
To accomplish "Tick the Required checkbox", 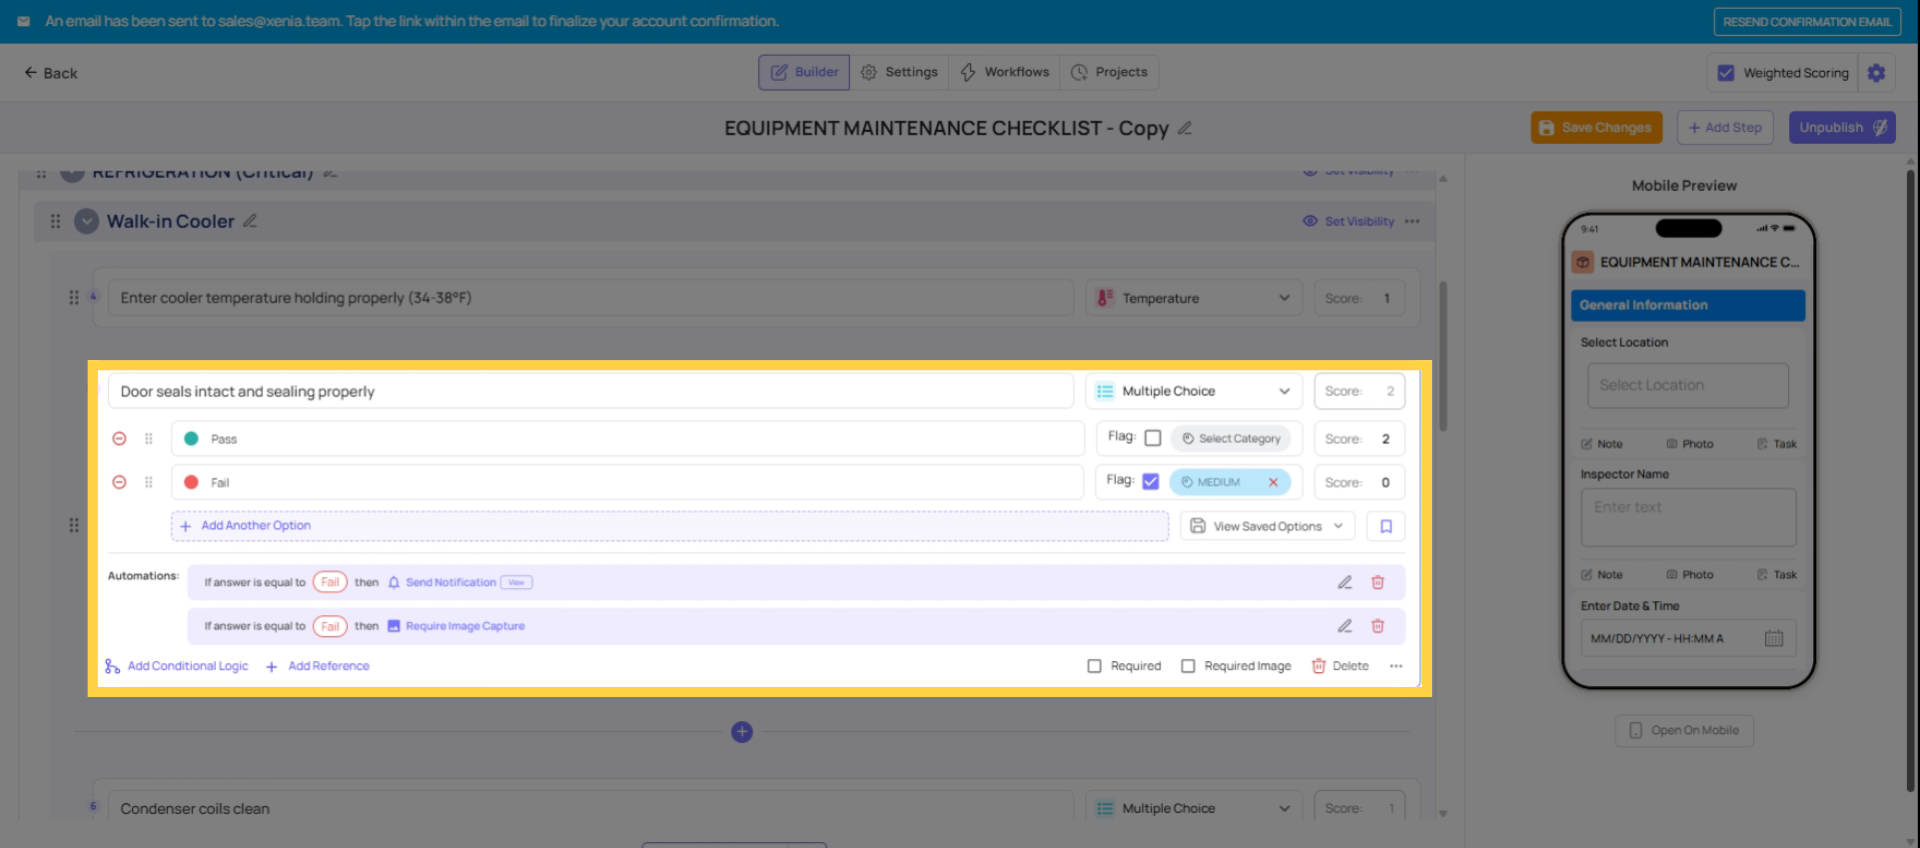I will pos(1094,666).
